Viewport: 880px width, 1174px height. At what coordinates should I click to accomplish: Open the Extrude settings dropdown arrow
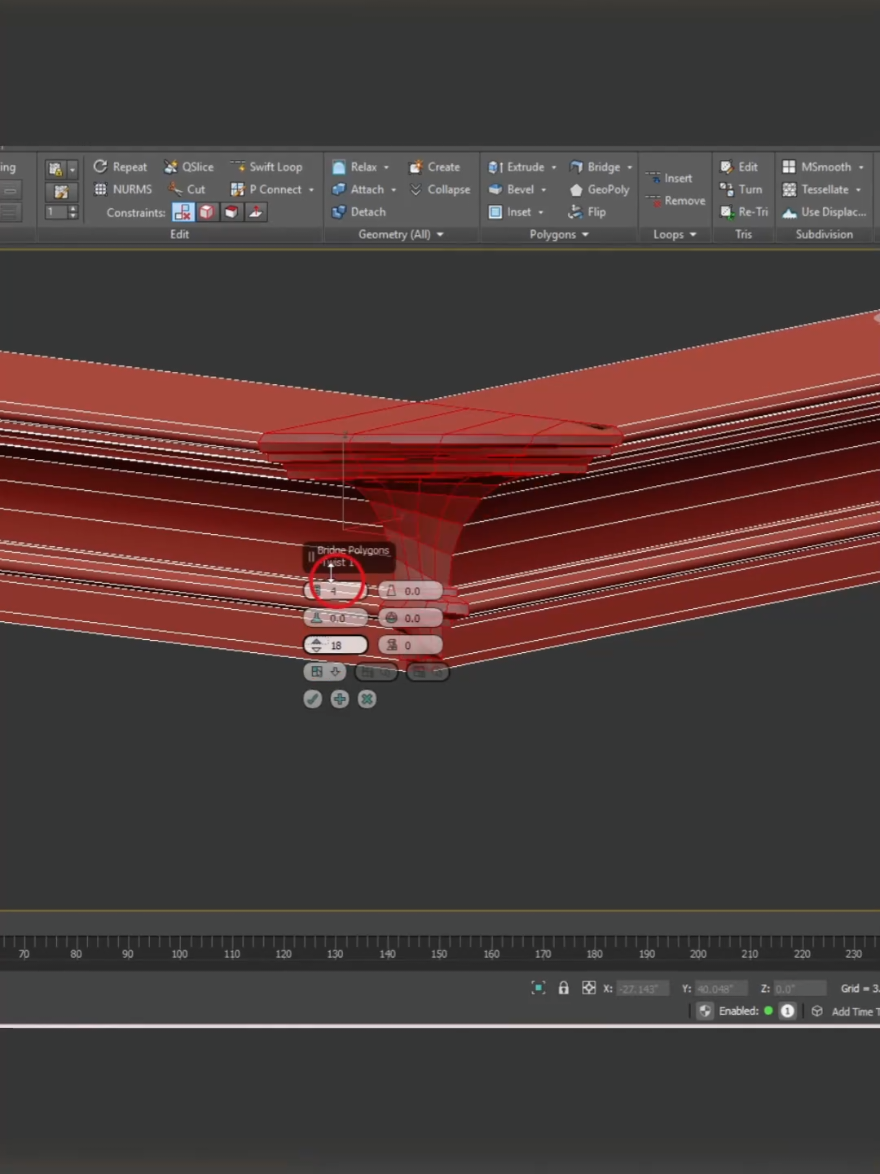click(x=554, y=168)
